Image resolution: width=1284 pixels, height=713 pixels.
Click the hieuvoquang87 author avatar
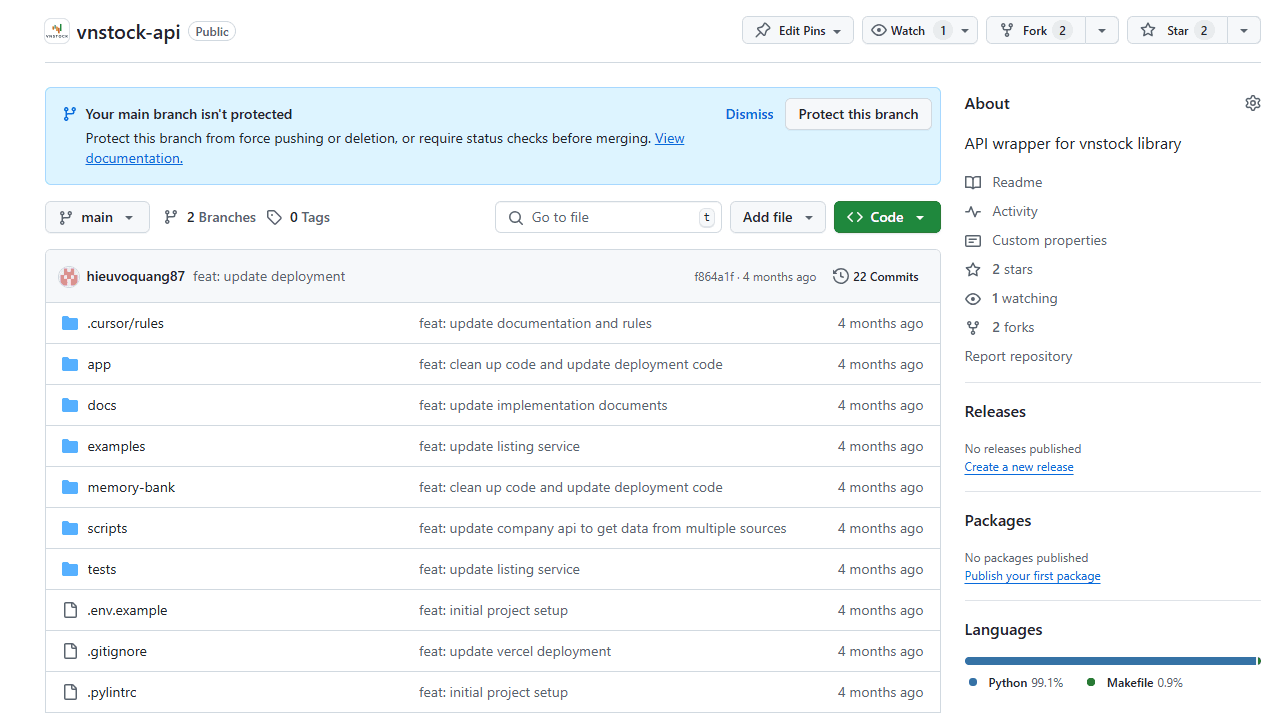[69, 277]
